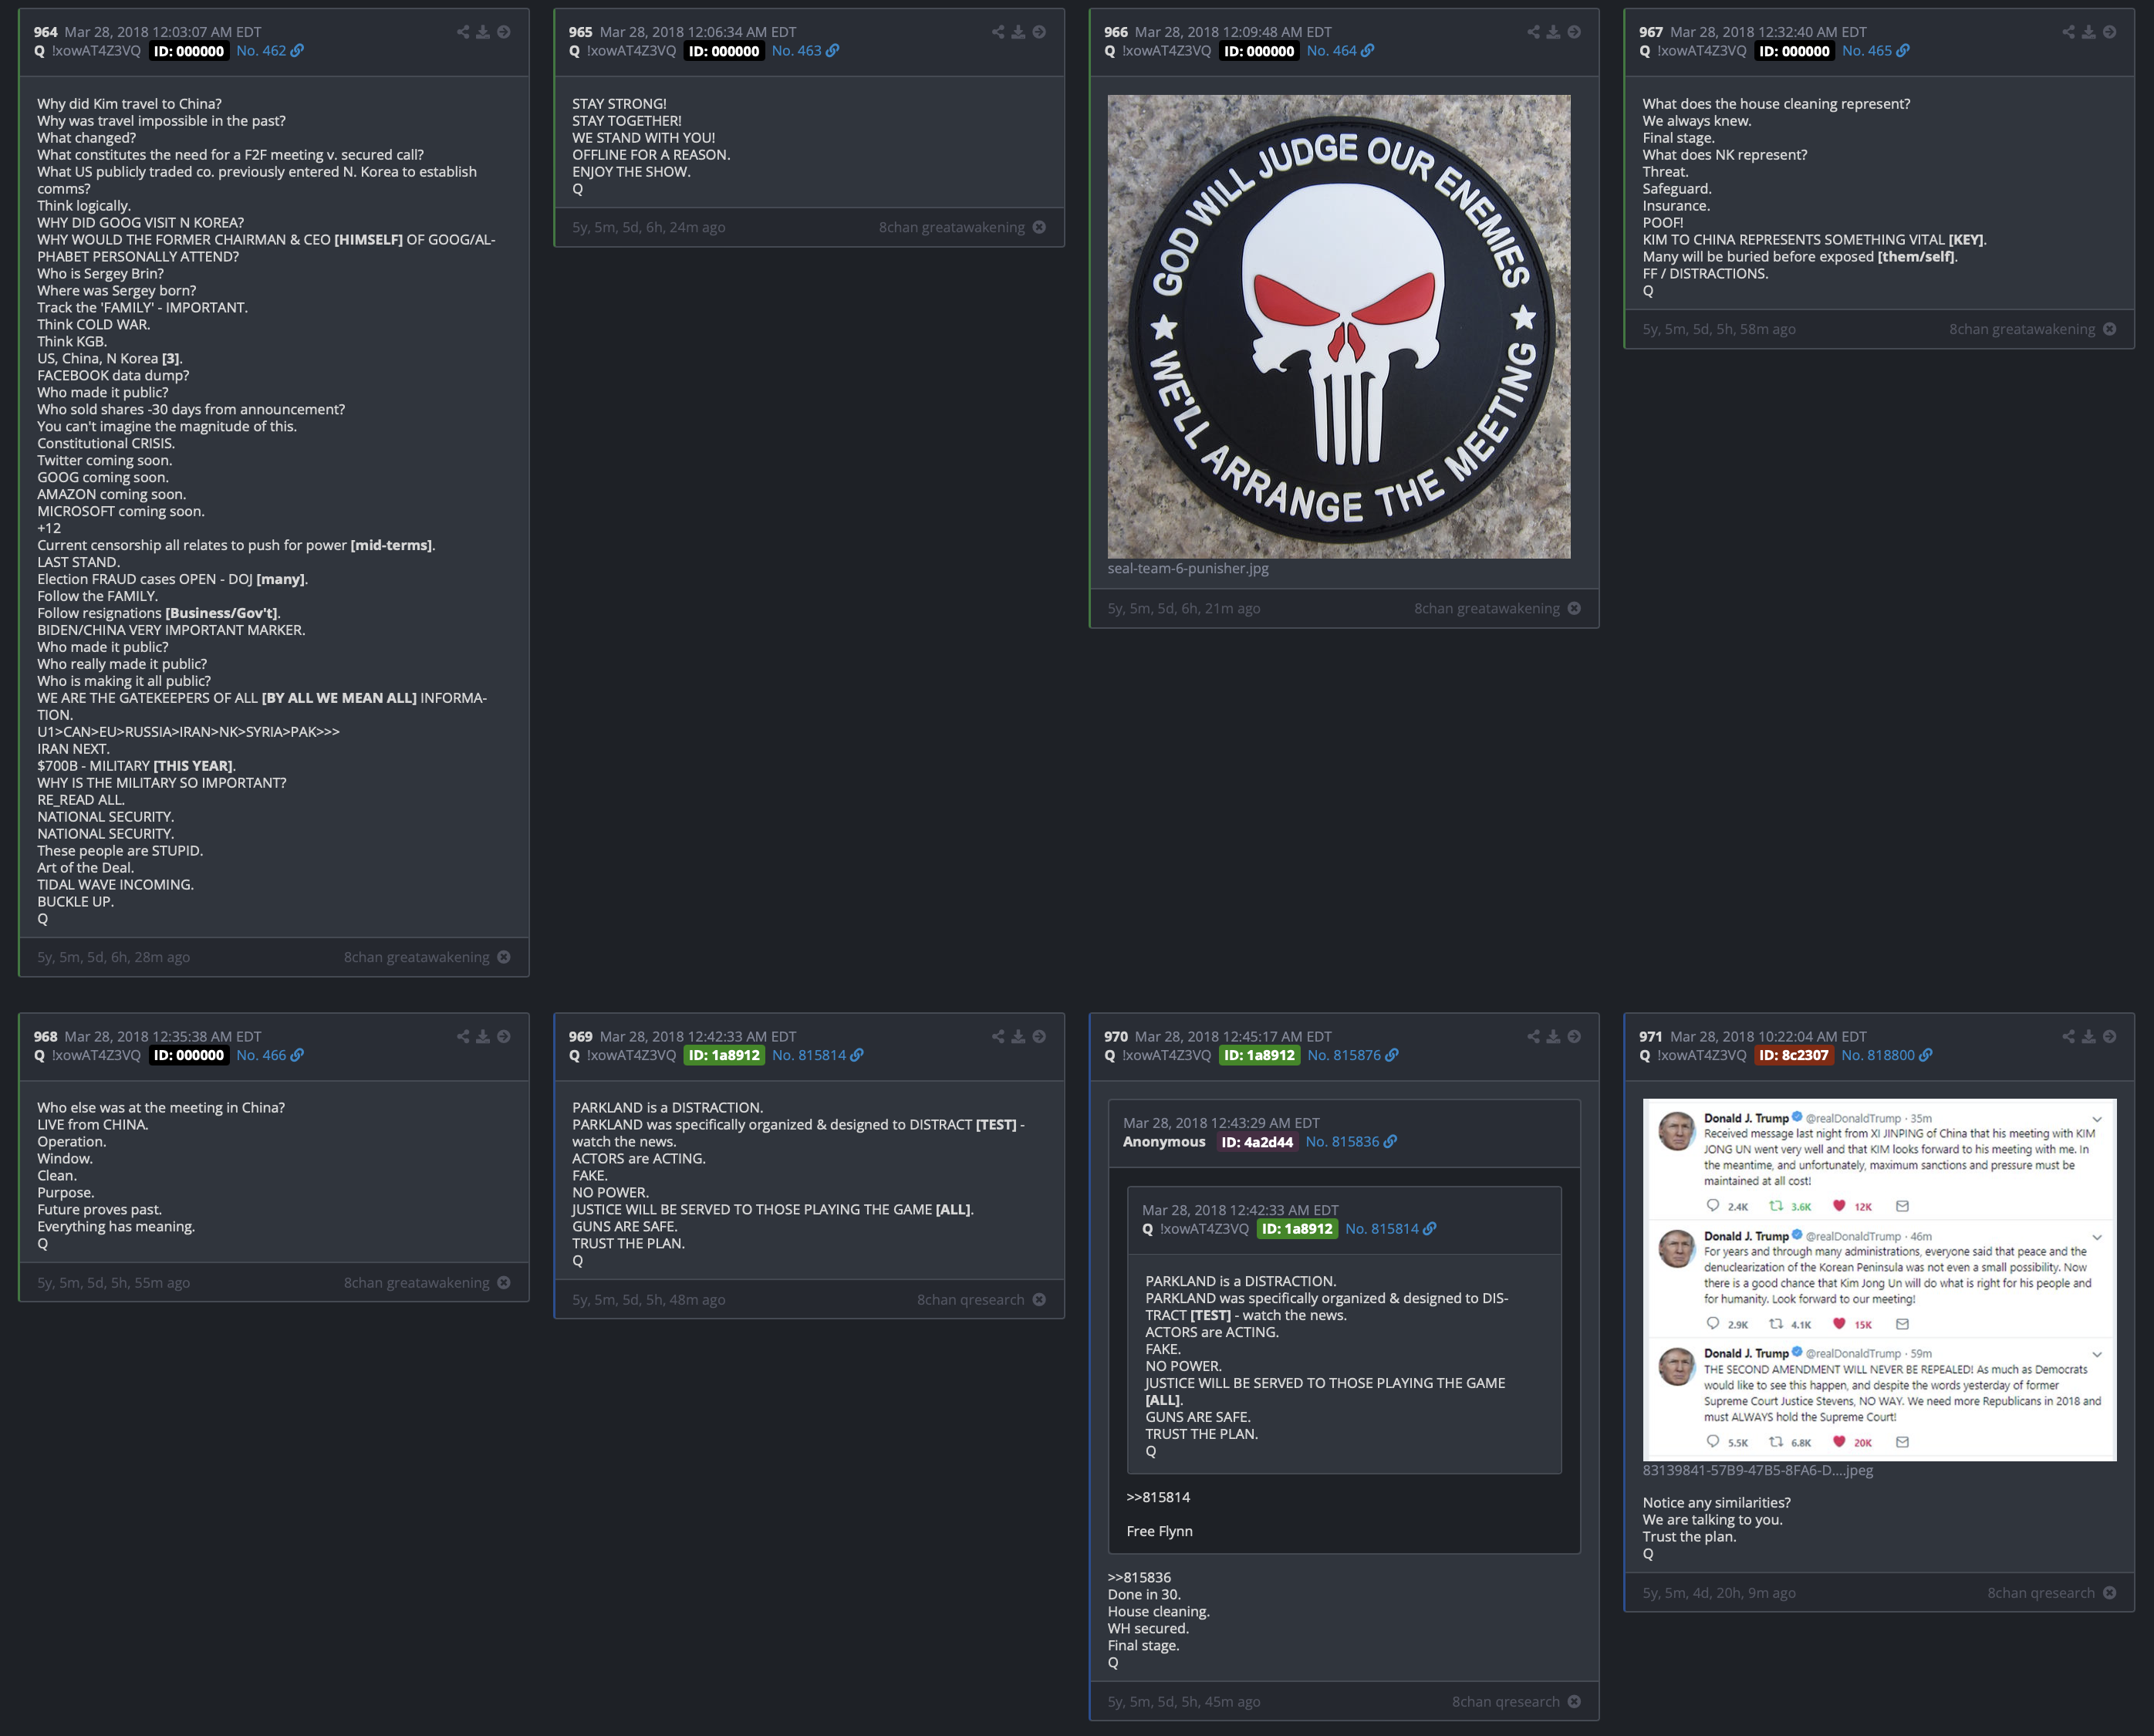This screenshot has width=2154, height=1736.
Task: Click the ID: 4a2d44 badge
Action: (x=1257, y=1142)
